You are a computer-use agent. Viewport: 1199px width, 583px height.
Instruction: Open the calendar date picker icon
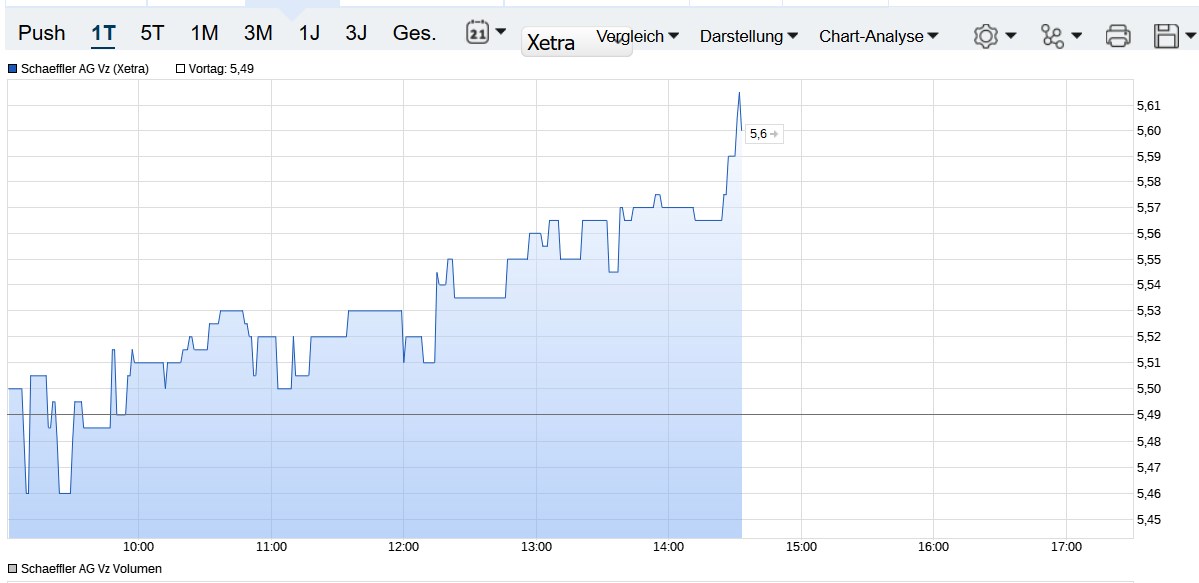(477, 32)
